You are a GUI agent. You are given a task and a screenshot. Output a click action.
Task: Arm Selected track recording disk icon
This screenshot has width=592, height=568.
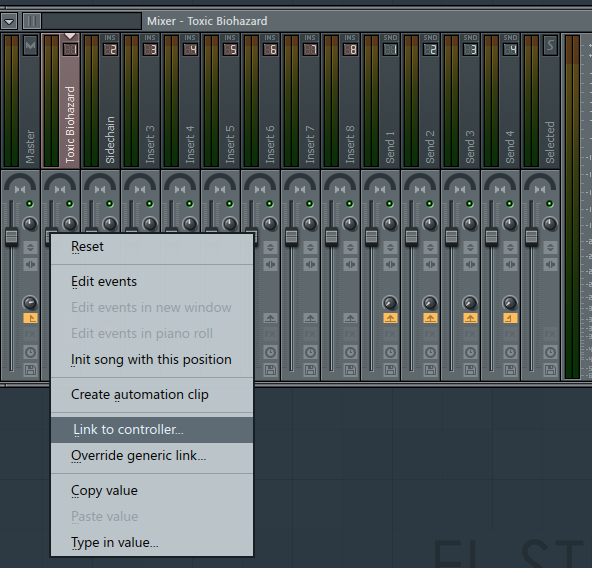550,370
